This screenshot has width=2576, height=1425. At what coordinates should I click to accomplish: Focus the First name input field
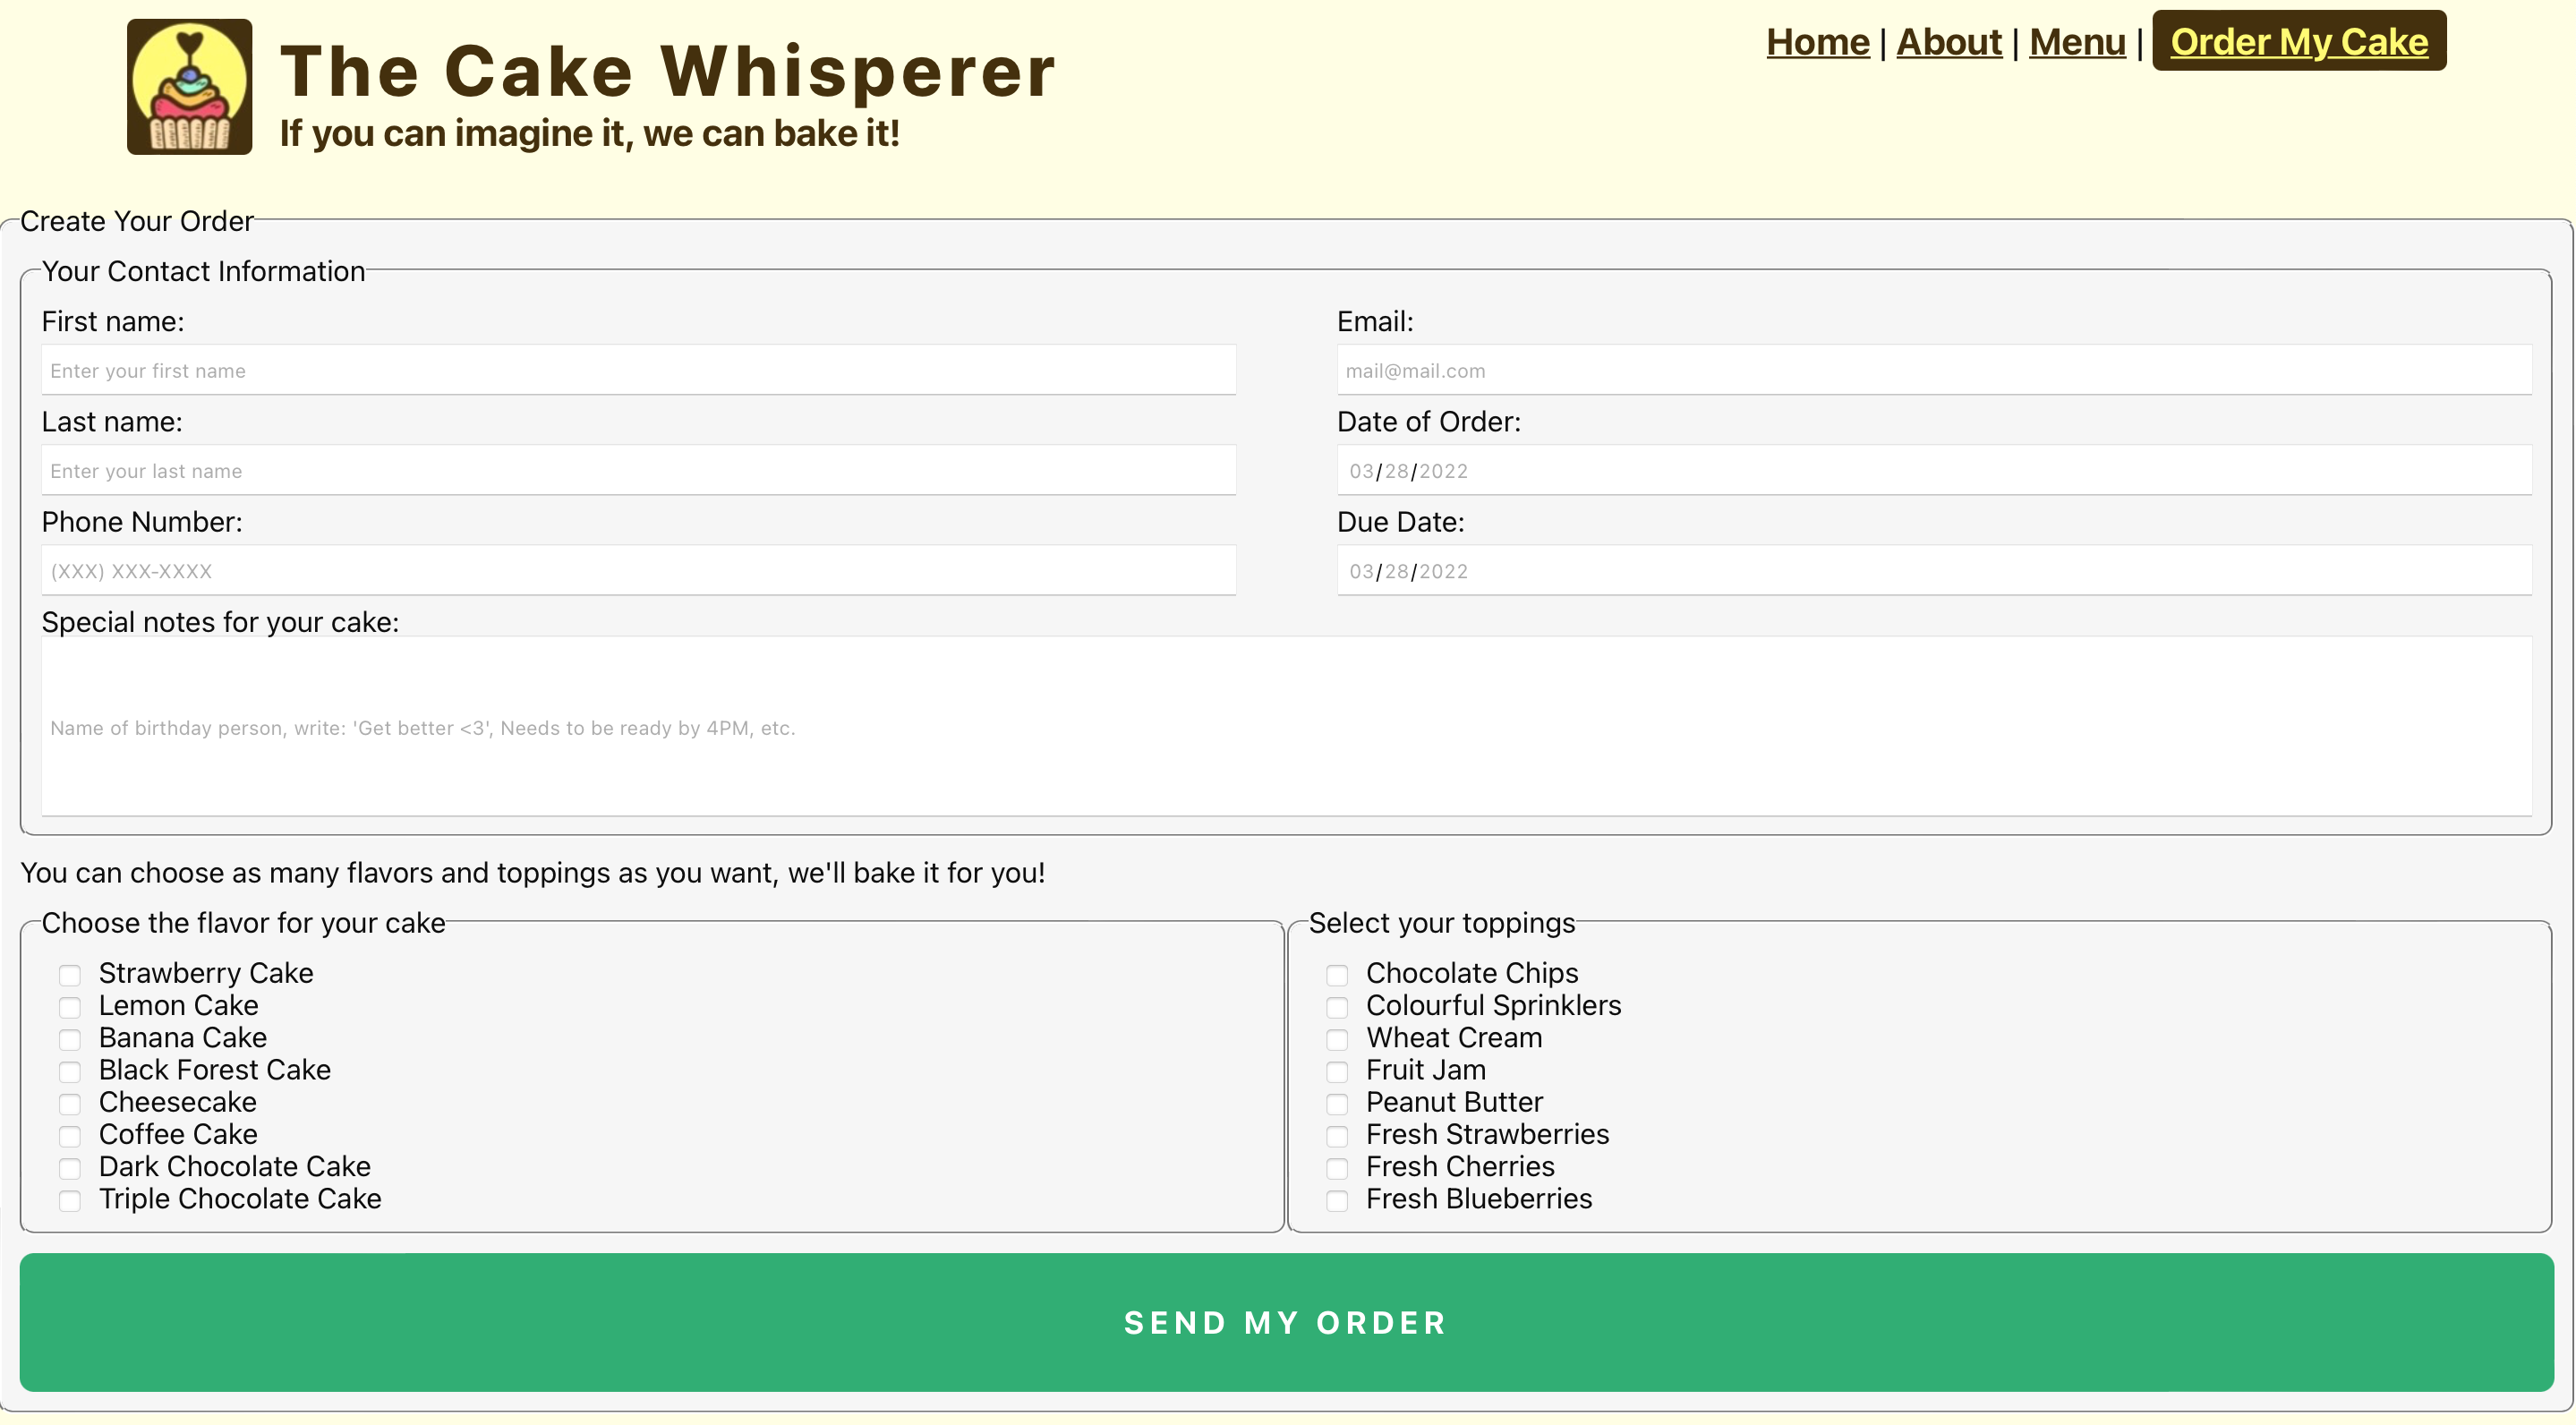(638, 370)
